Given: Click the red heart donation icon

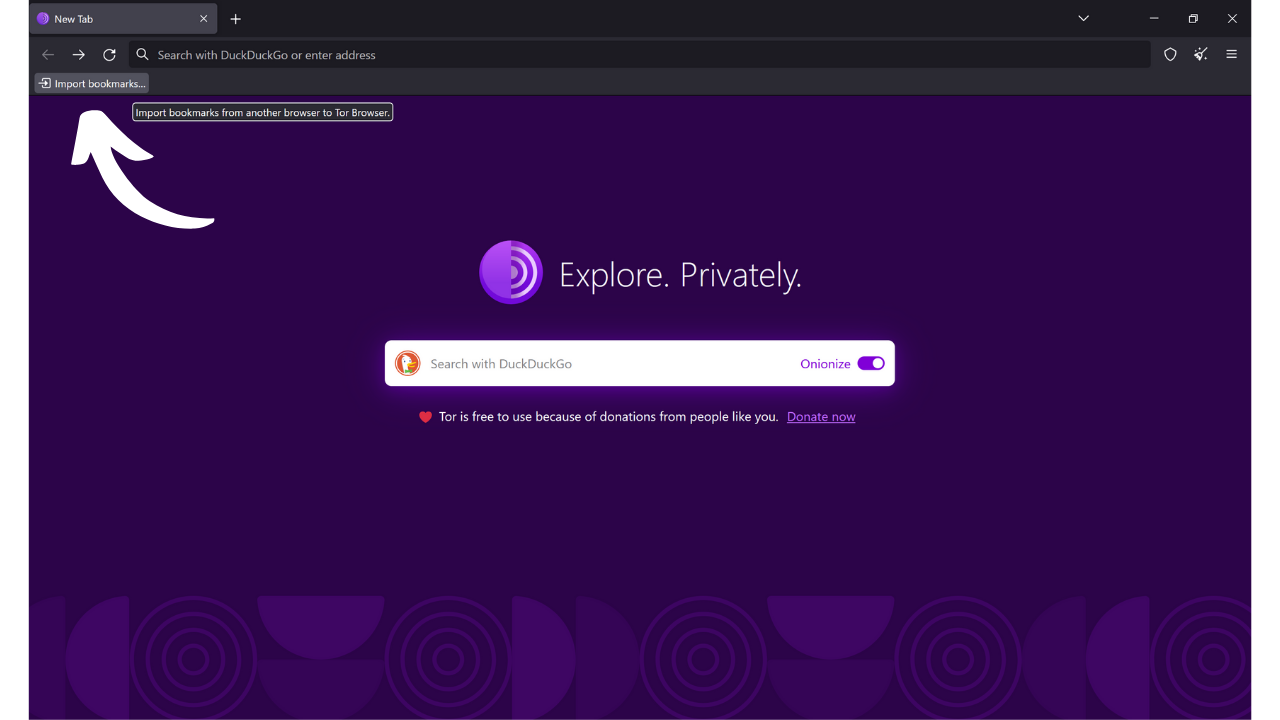Looking at the screenshot, I should click(x=424, y=416).
